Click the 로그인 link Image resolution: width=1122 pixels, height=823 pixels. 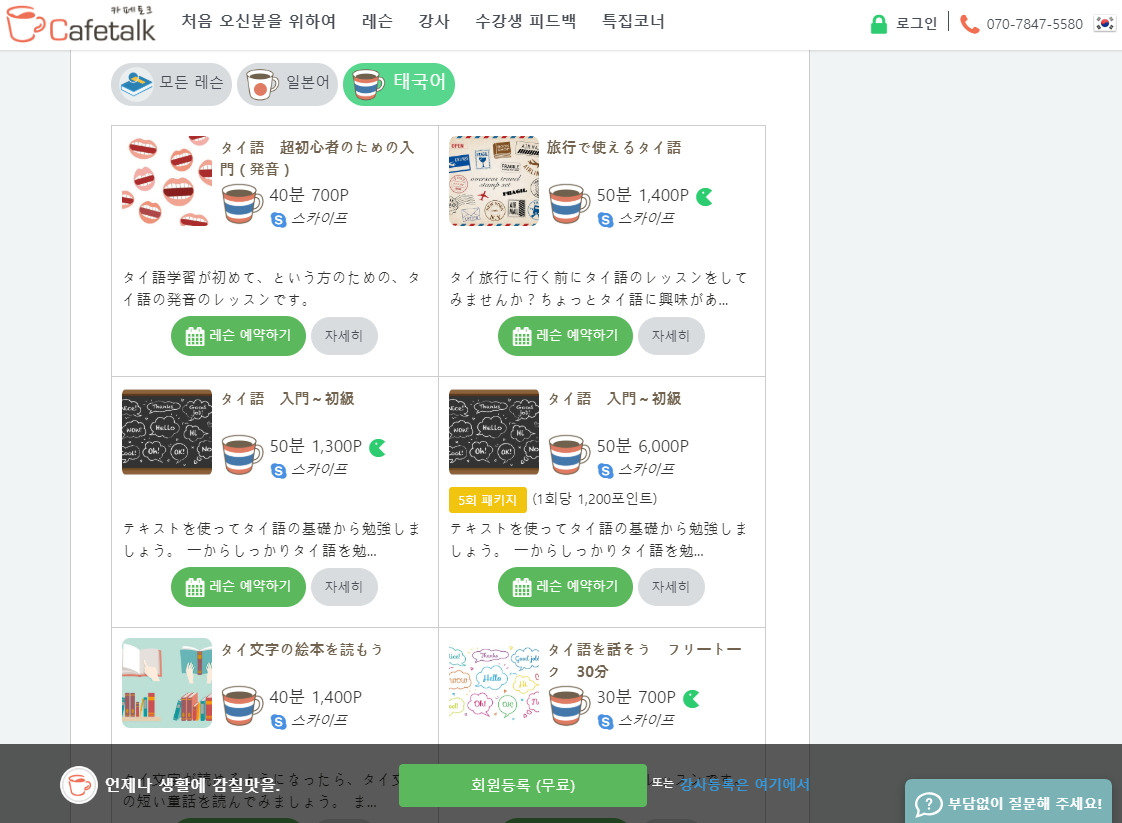click(x=917, y=24)
